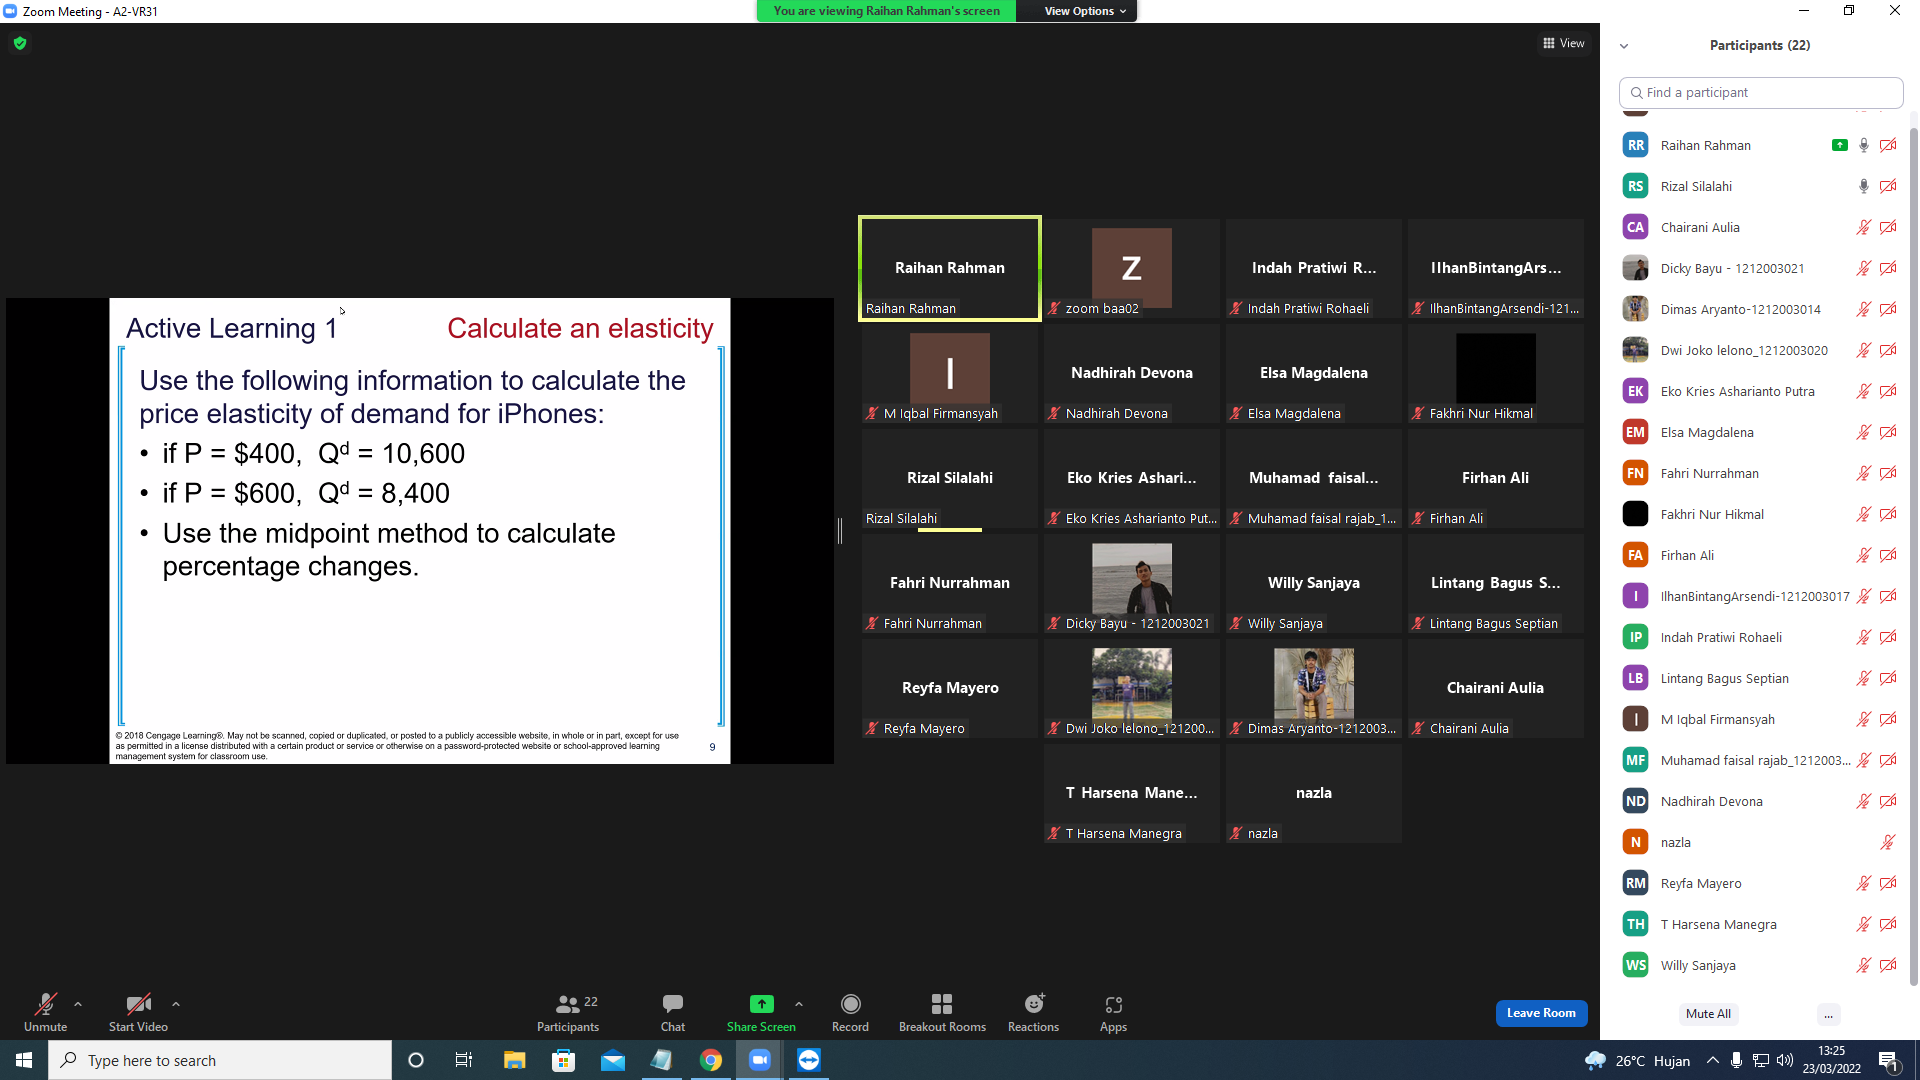Click the green Share Screen icon
The image size is (1920, 1080).
click(x=762, y=1004)
